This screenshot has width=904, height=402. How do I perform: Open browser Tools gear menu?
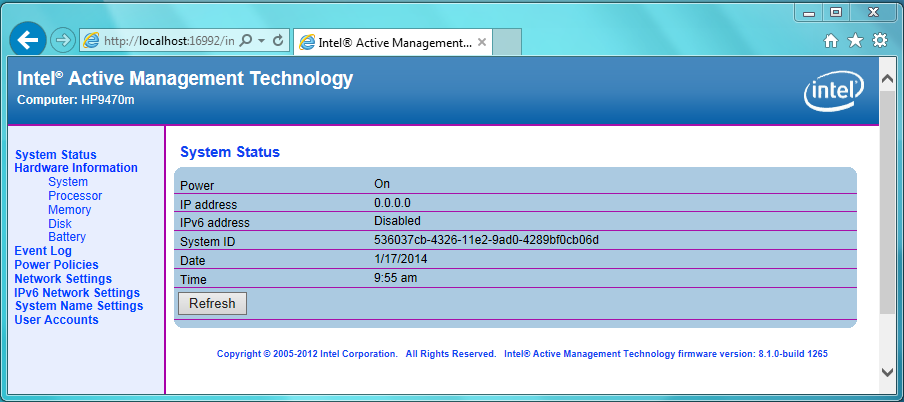tap(879, 40)
